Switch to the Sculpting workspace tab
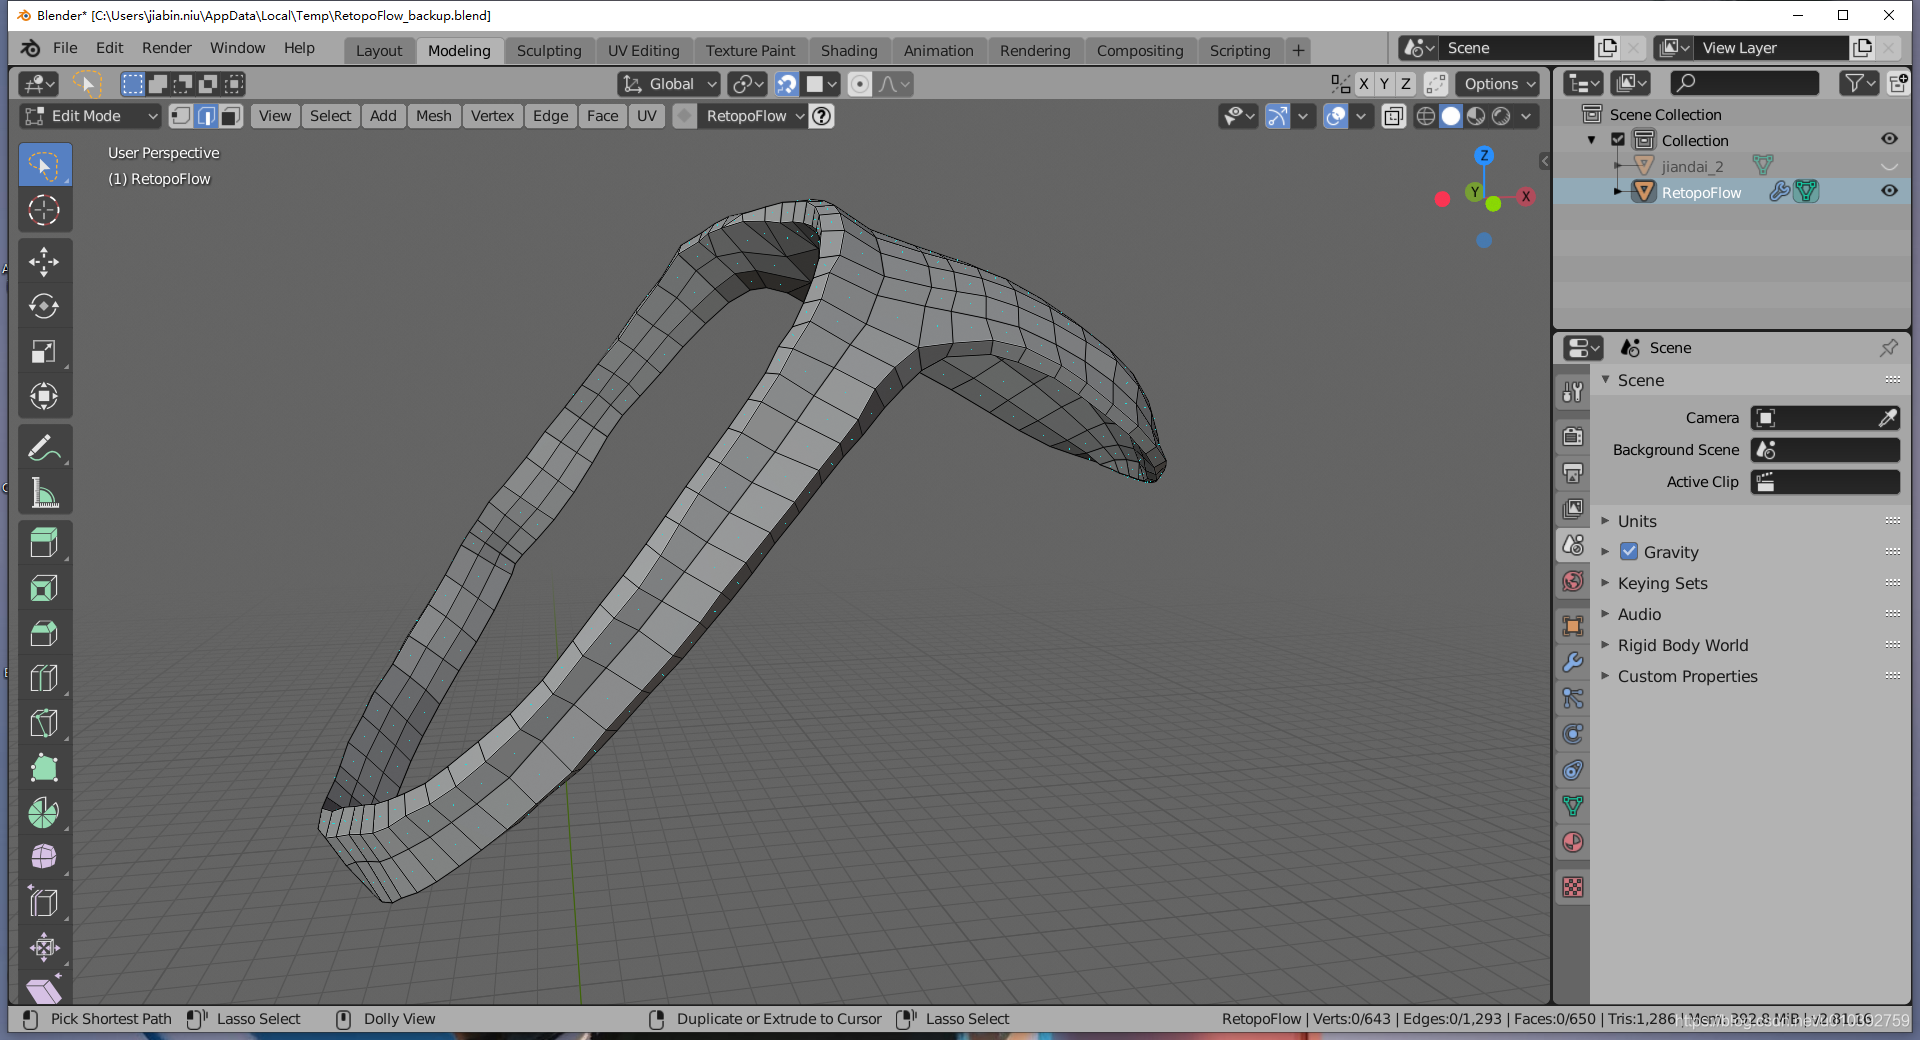The height and width of the screenshot is (1040, 1920). click(x=549, y=50)
